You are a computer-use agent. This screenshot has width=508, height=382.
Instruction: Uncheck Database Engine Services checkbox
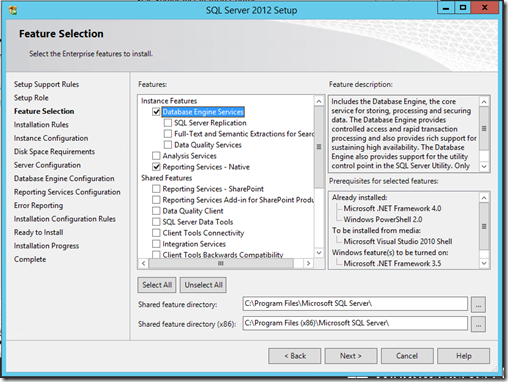(x=156, y=112)
